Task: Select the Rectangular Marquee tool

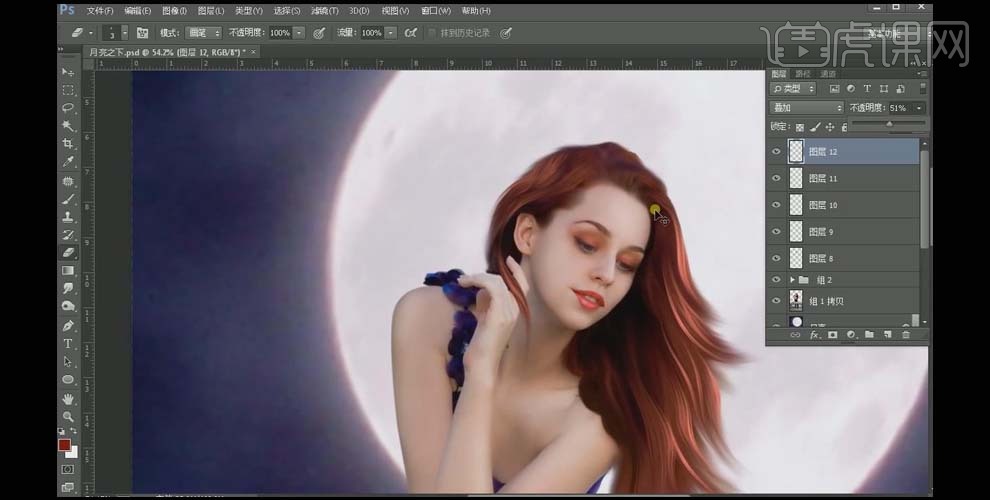Action: tap(68, 90)
